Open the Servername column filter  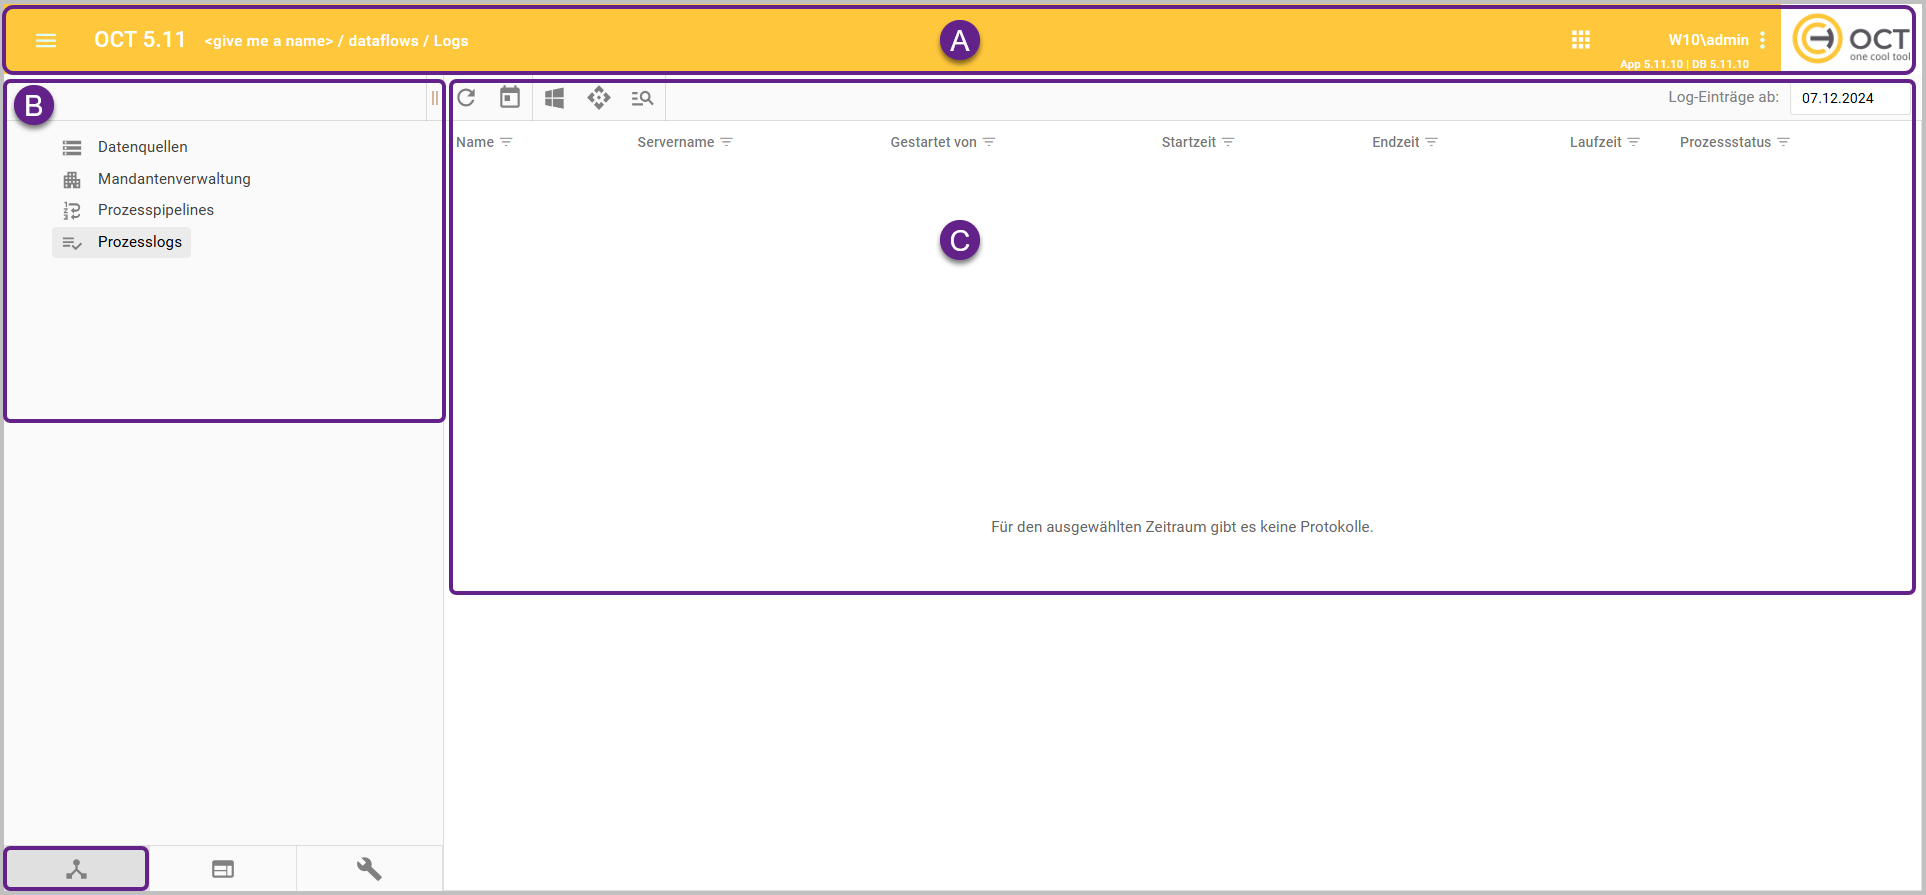pos(726,142)
